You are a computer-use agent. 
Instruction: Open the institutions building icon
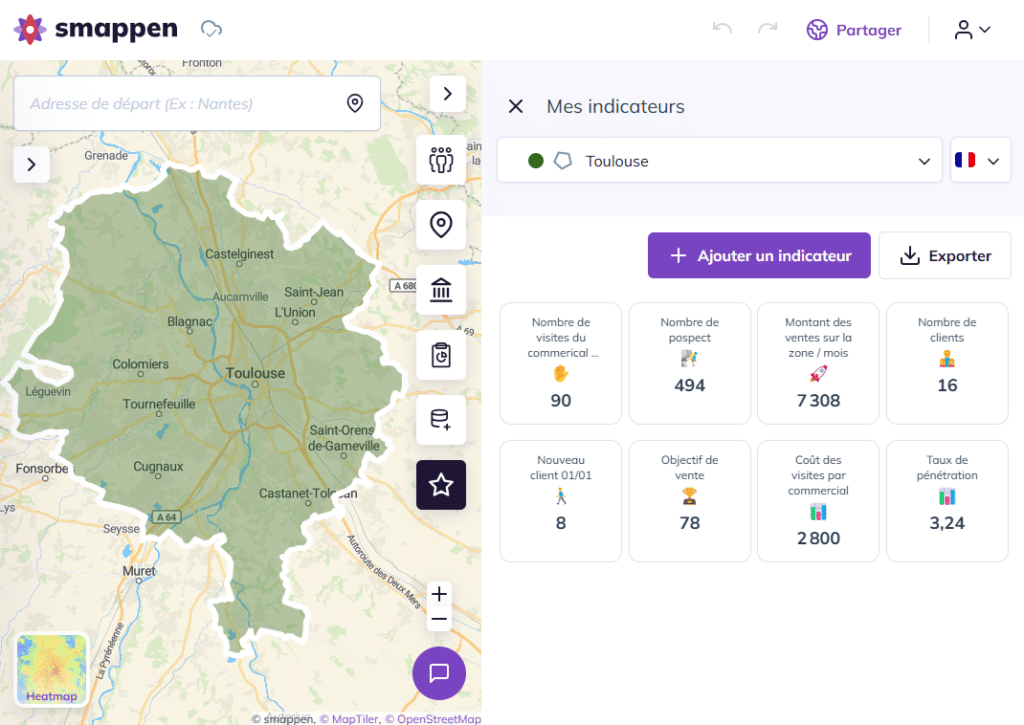(x=441, y=290)
